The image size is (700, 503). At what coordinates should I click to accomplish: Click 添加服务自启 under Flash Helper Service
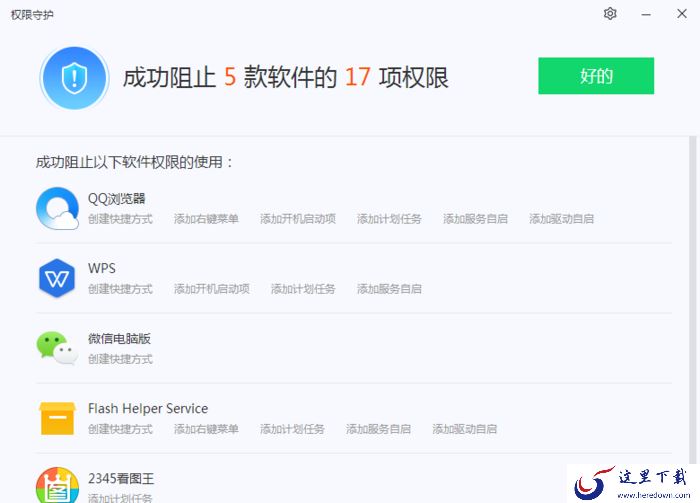click(x=379, y=429)
